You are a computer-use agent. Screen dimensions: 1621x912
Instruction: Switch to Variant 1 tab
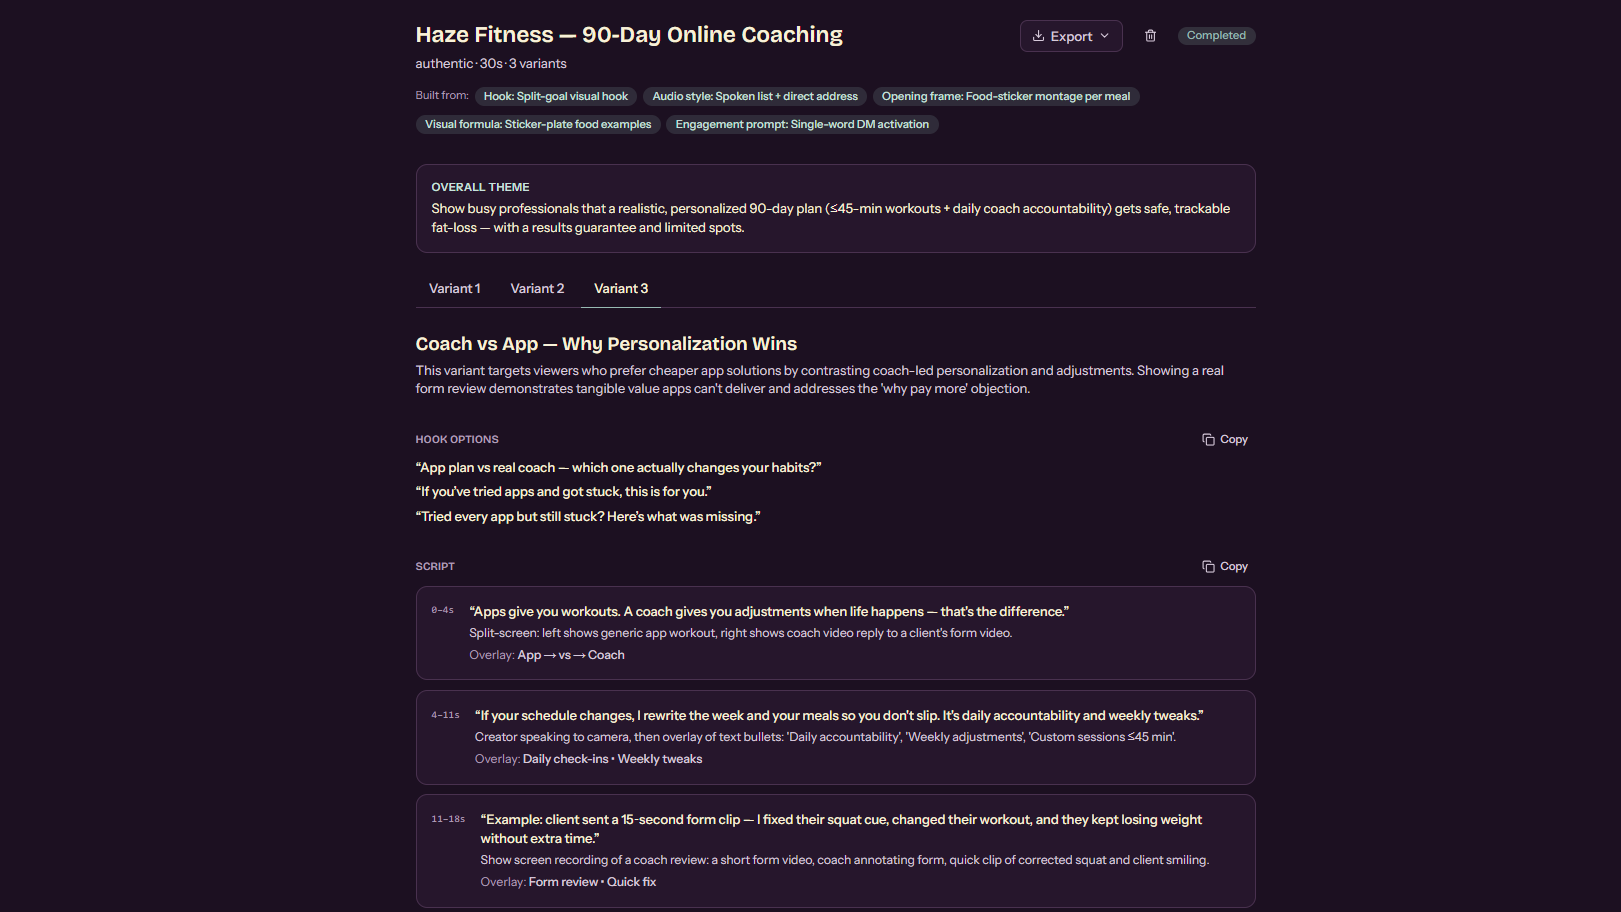[x=455, y=289]
